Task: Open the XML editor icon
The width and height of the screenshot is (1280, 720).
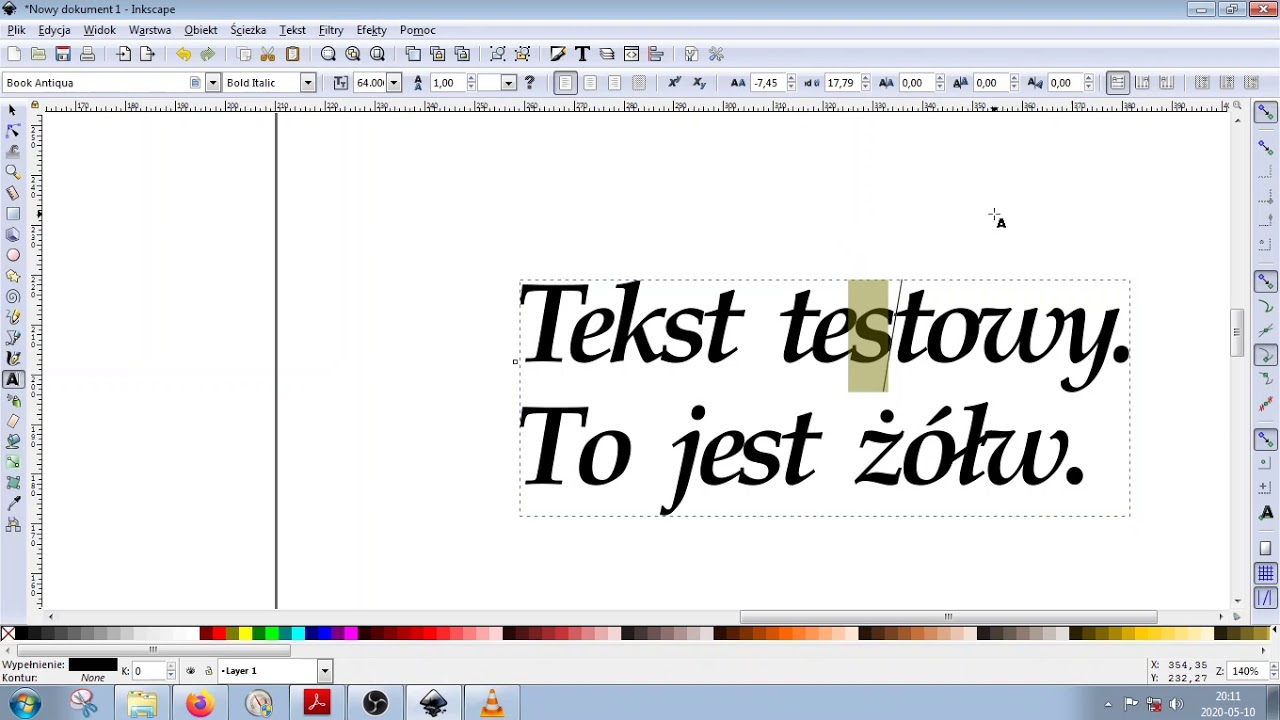Action: [x=631, y=54]
